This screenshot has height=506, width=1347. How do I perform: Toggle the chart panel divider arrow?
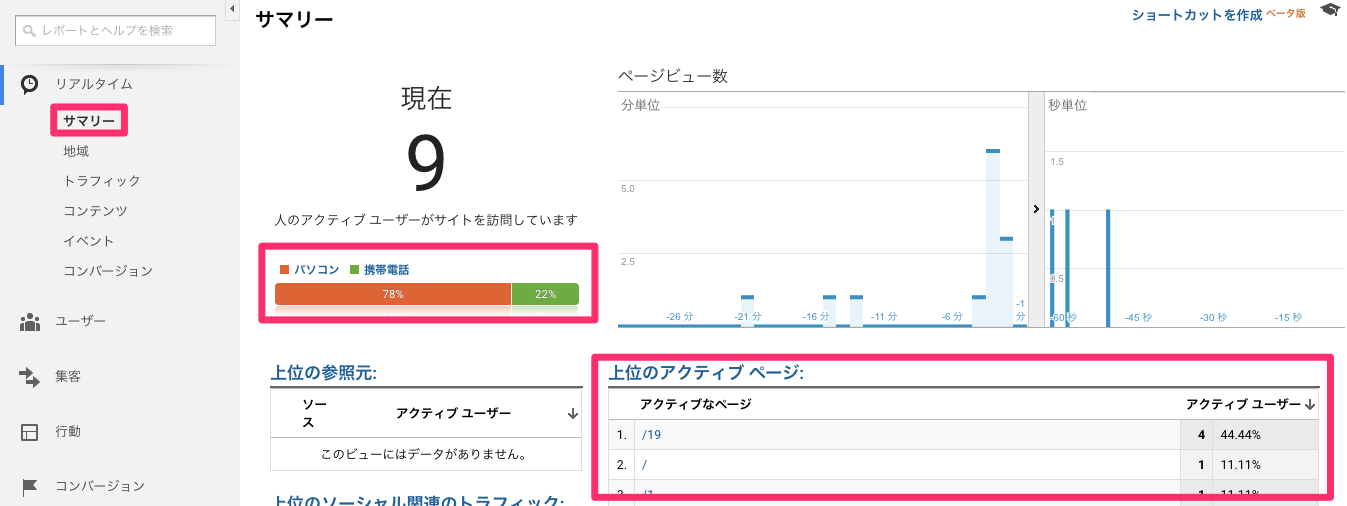pos(1036,209)
